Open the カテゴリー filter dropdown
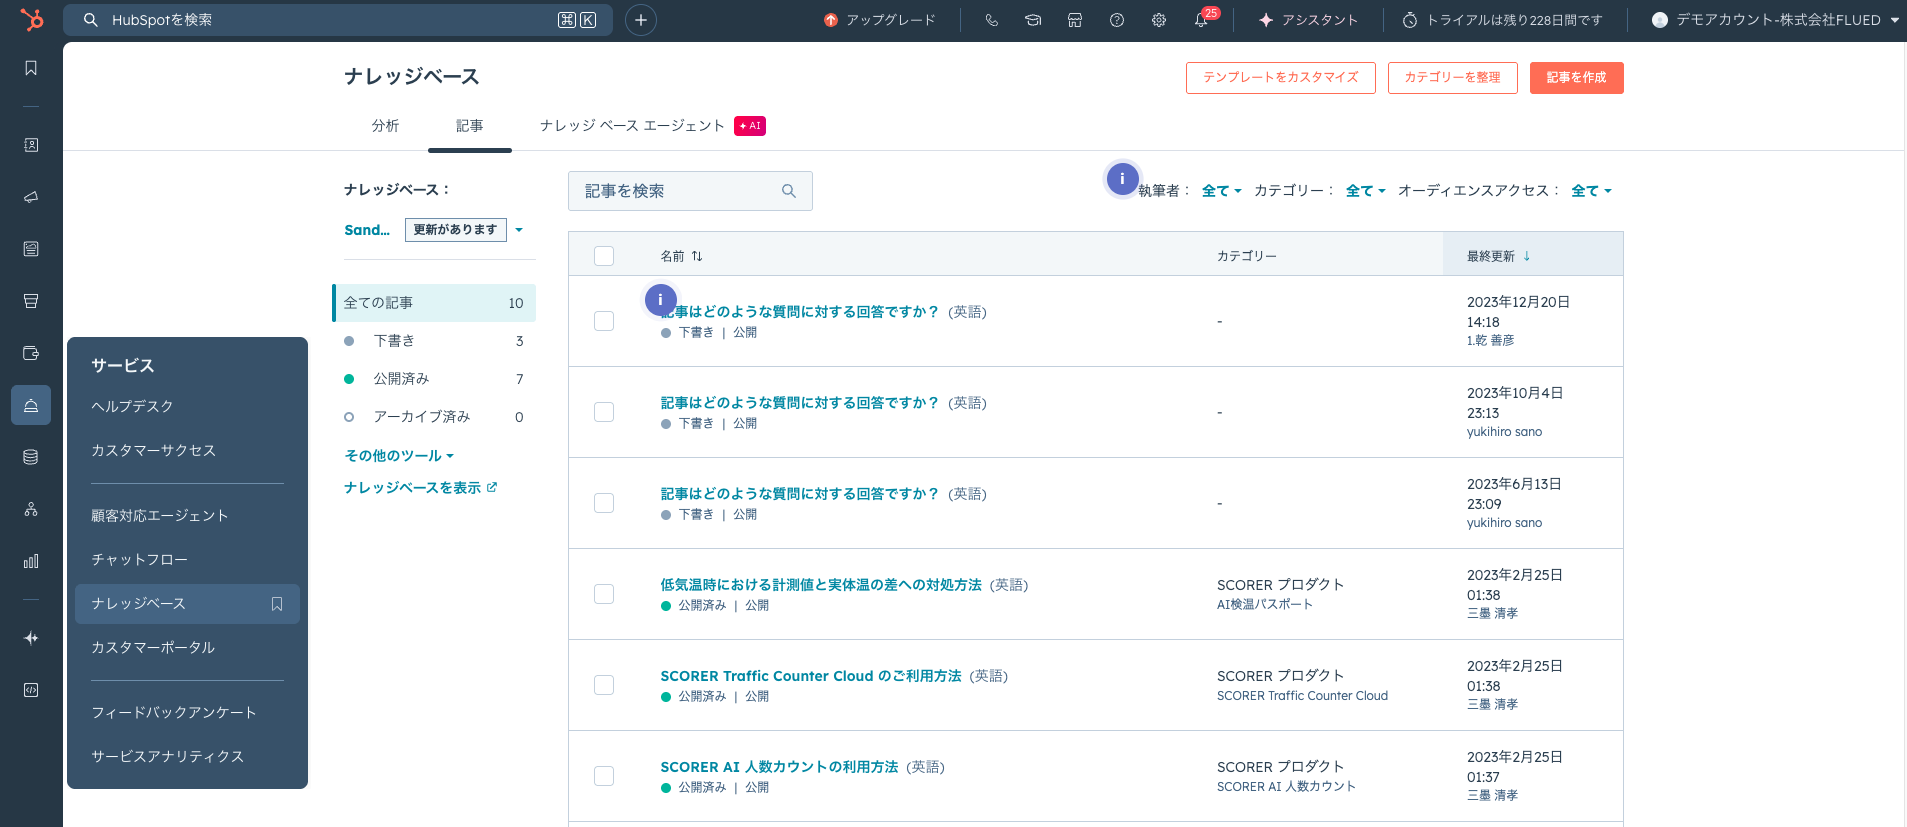 pos(1365,191)
